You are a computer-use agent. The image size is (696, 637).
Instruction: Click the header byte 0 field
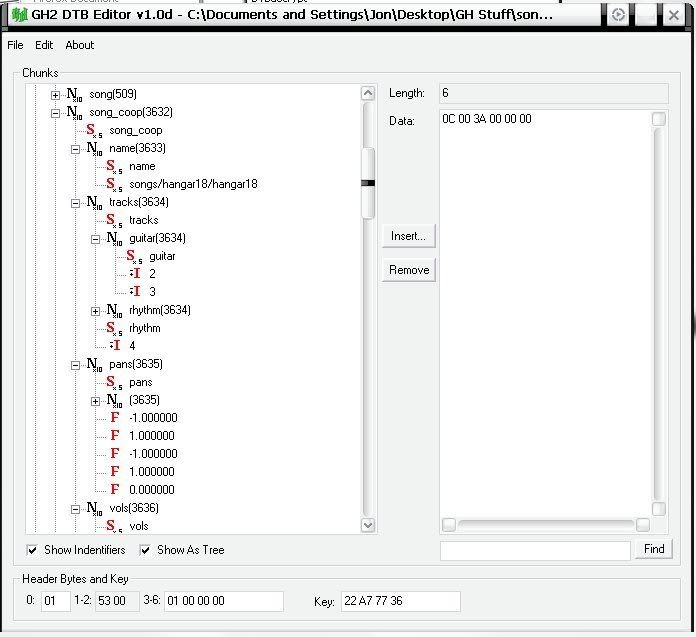click(x=55, y=601)
